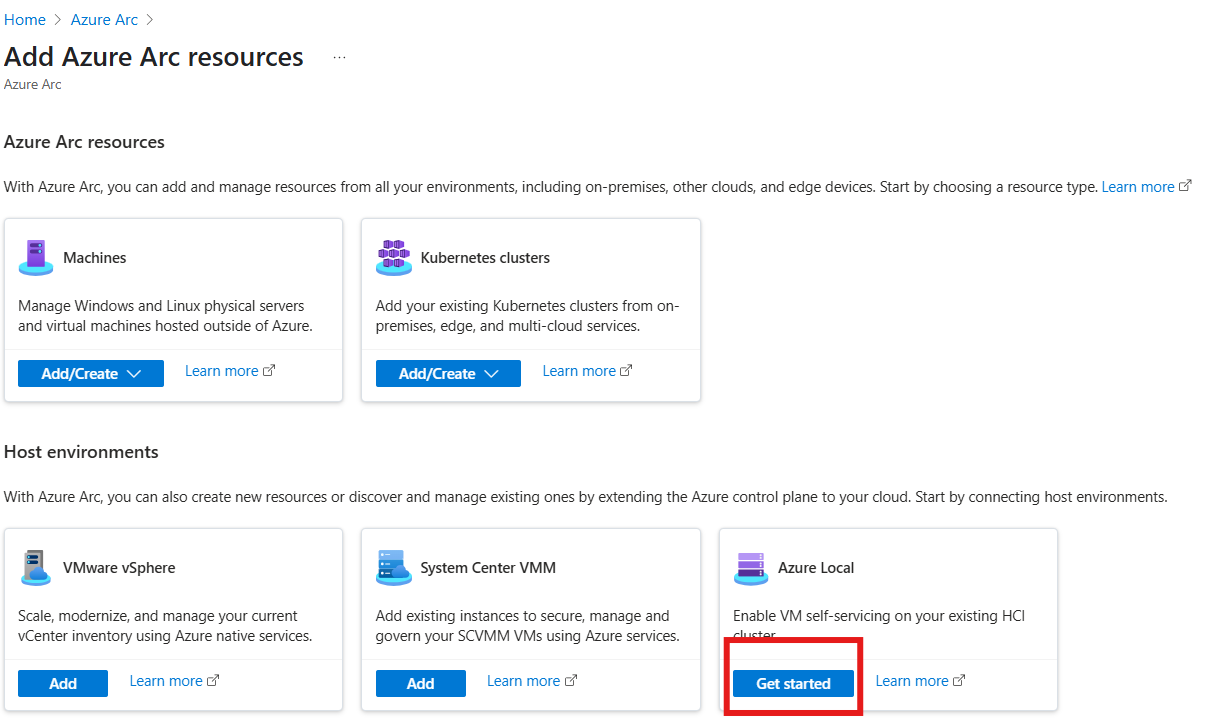Go to Home breadcrumb
1213x724 pixels.
click(x=25, y=20)
